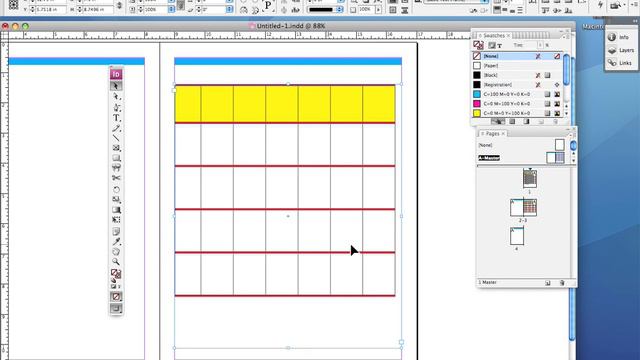Select the Pencil tool
Image resolution: width=640 pixels, height=360 pixels.
point(116,128)
